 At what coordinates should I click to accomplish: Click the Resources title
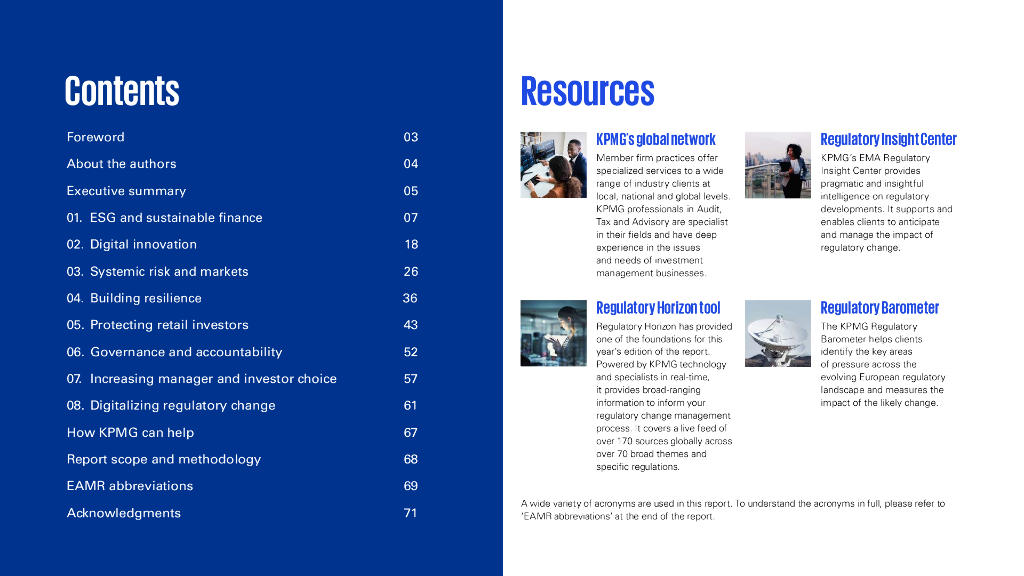point(587,91)
